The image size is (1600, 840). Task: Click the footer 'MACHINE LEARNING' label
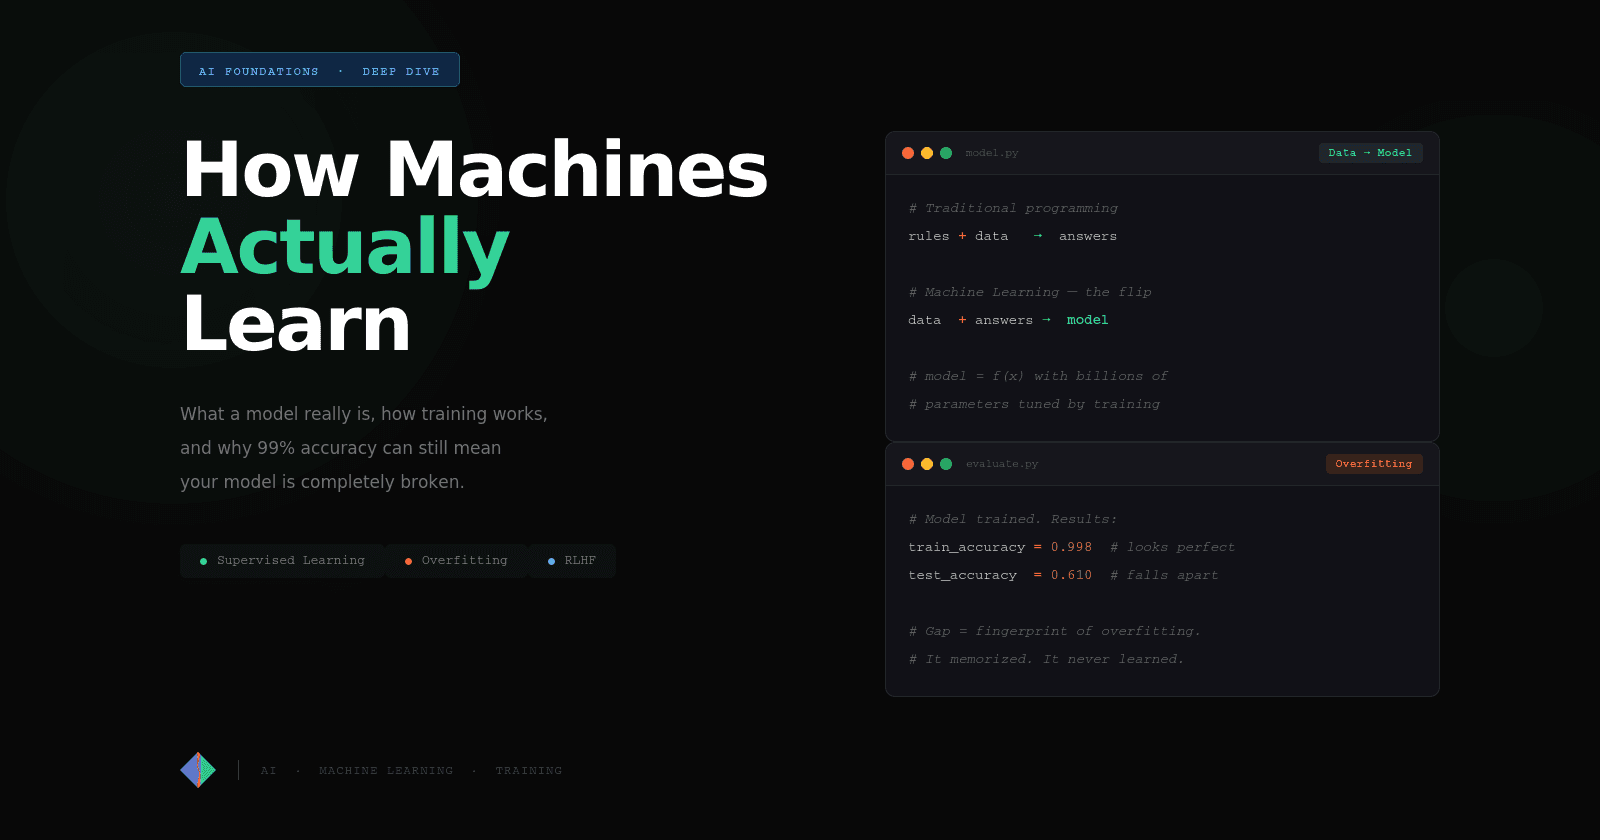(x=386, y=771)
